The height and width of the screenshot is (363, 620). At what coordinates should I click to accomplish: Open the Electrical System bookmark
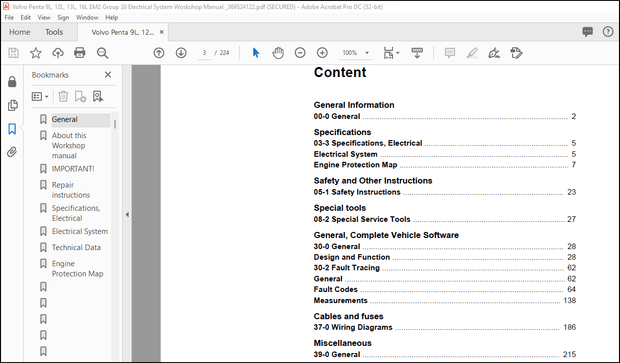point(80,231)
